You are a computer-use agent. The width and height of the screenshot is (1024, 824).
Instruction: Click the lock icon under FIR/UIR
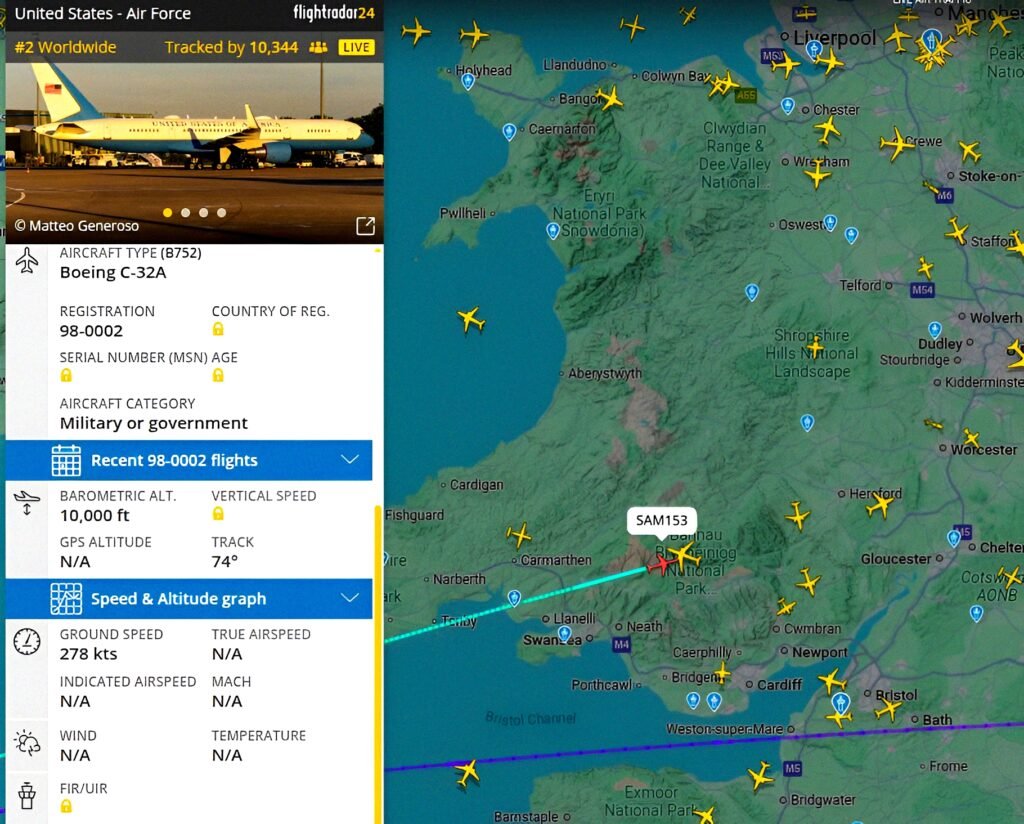click(x=66, y=806)
